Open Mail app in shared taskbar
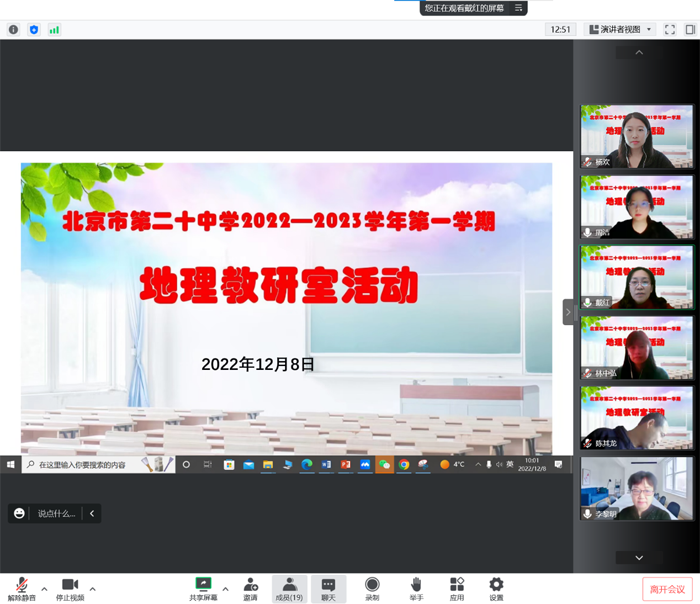Screen dimensions: 700x604 point(249,465)
